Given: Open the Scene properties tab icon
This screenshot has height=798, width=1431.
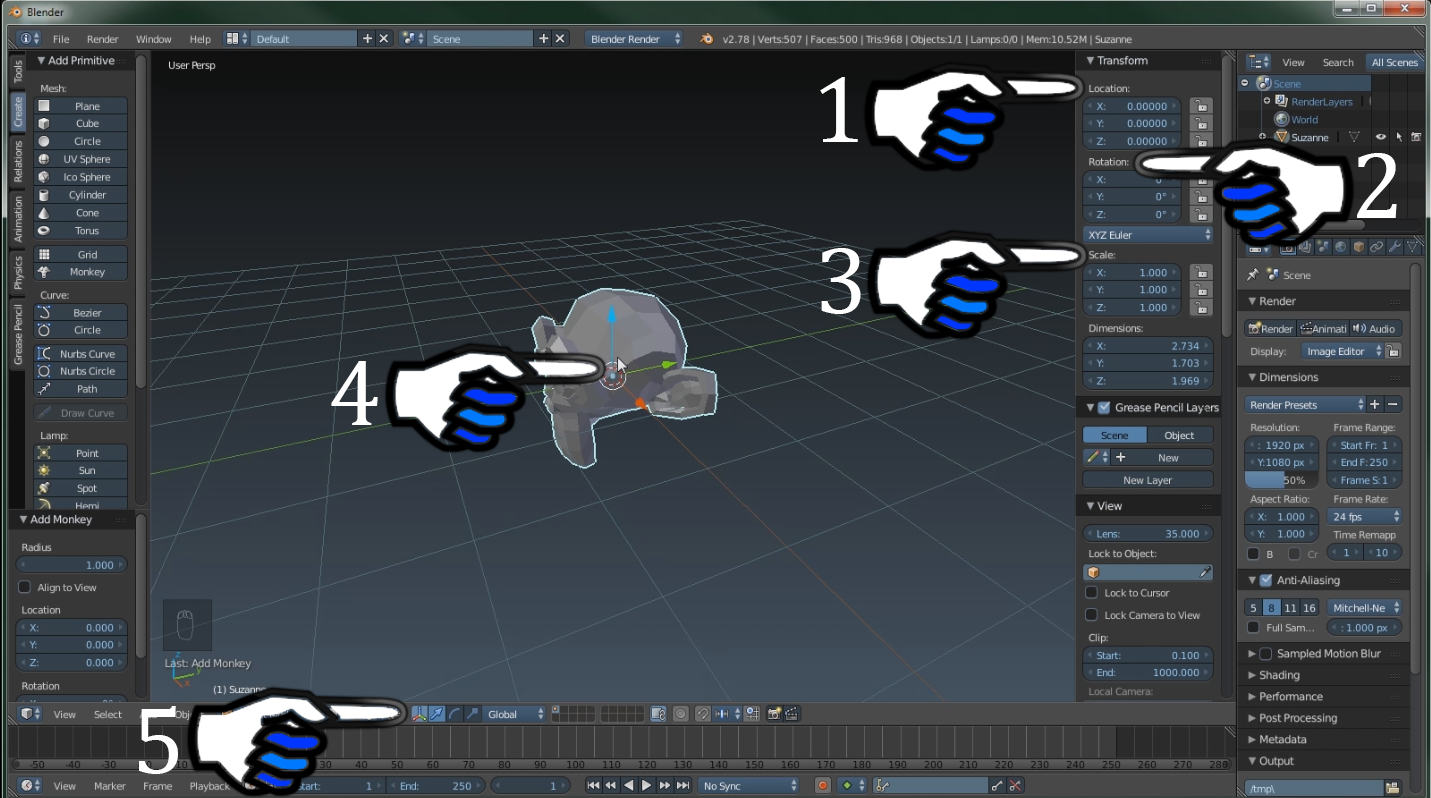Looking at the screenshot, I should pos(1324,246).
